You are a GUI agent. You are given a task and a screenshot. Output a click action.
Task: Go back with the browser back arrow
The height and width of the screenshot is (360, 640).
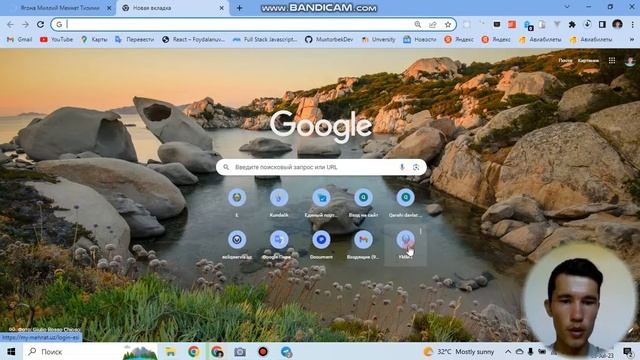point(10,24)
